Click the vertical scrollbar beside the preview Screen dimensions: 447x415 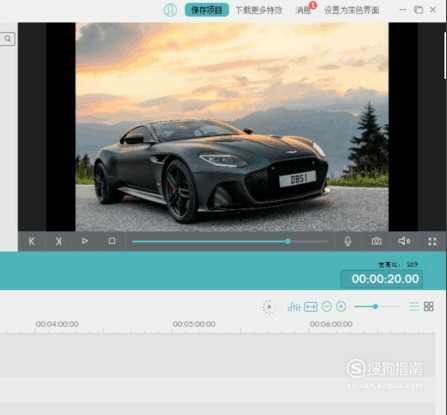point(445,56)
